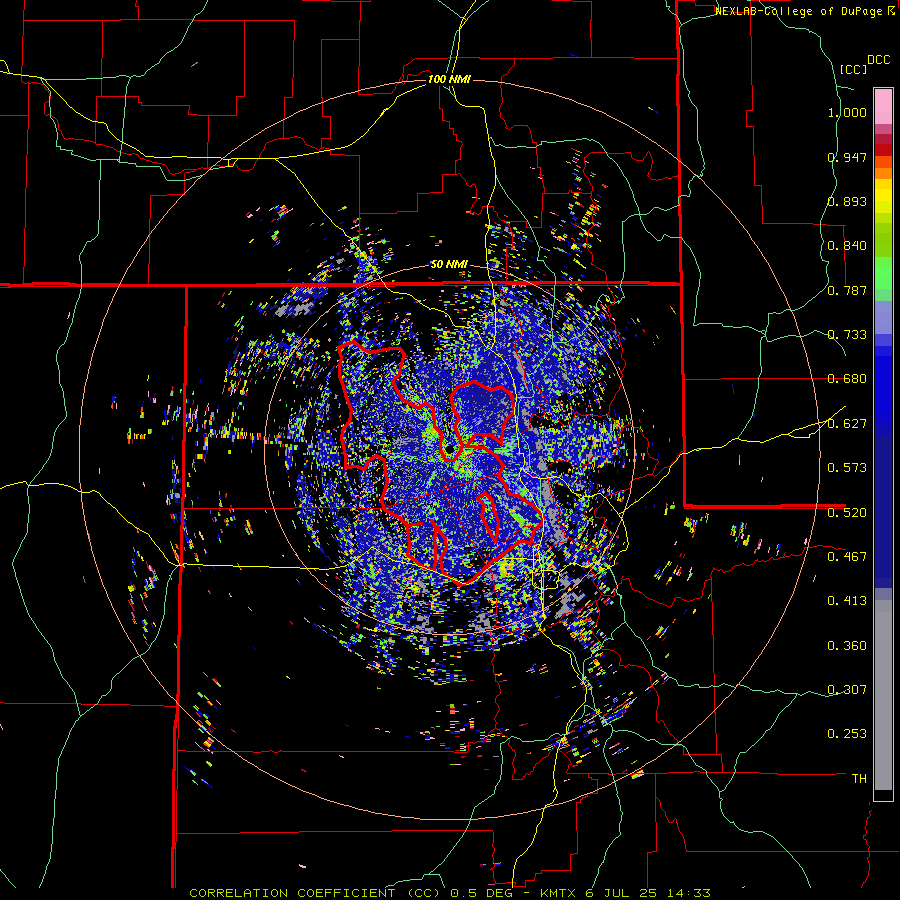The image size is (900, 900).
Task: Click the 0.947 legend value
Action: tap(847, 157)
